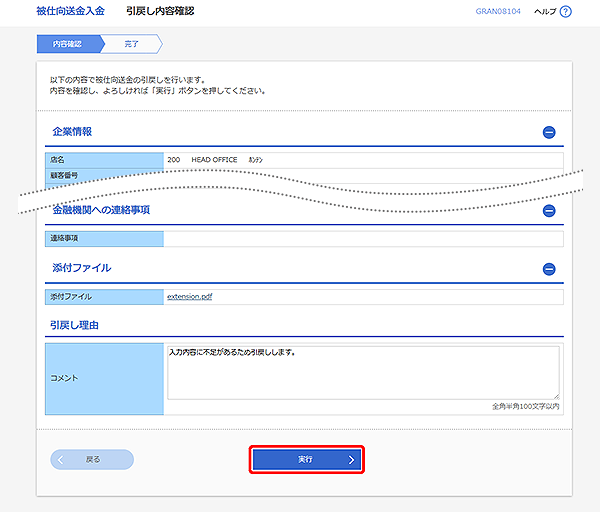Collapse the 企業情報 section

[x=549, y=132]
